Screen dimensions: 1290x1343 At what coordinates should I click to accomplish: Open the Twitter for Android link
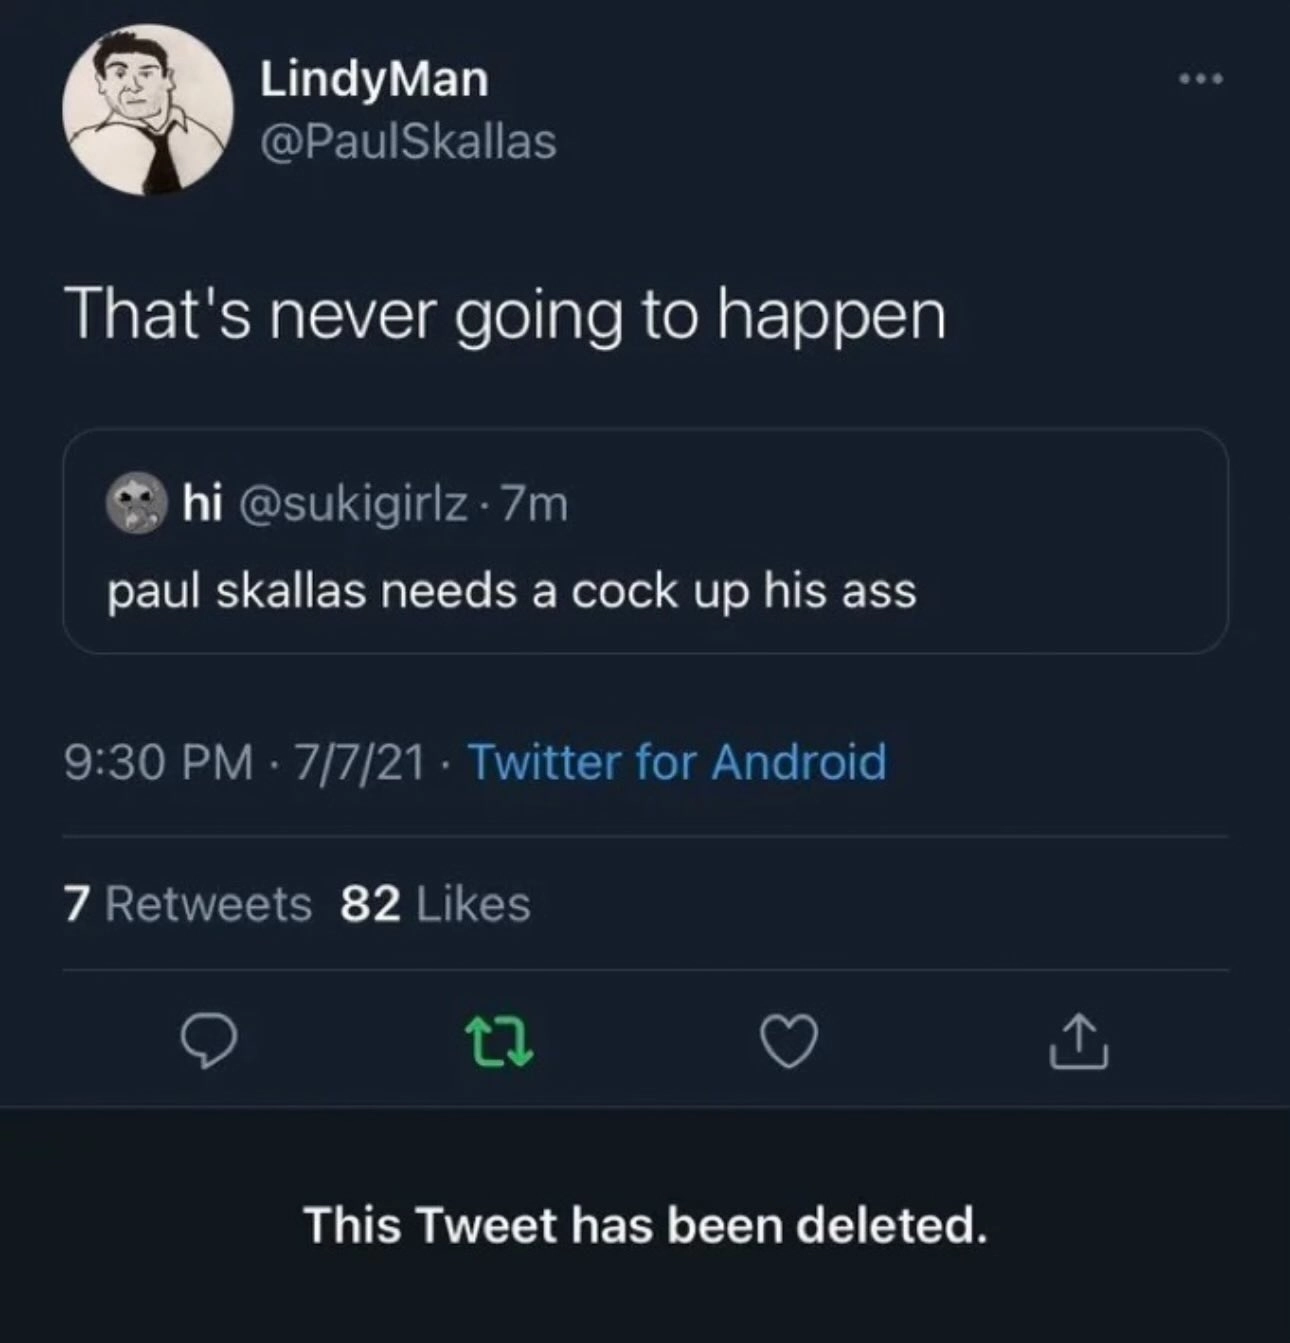pyautogui.click(x=676, y=761)
